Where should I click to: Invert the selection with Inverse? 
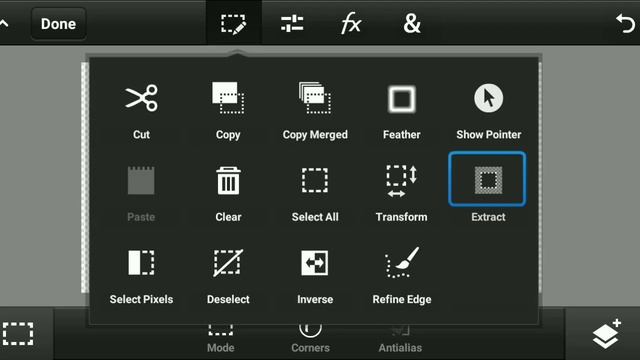click(315, 276)
